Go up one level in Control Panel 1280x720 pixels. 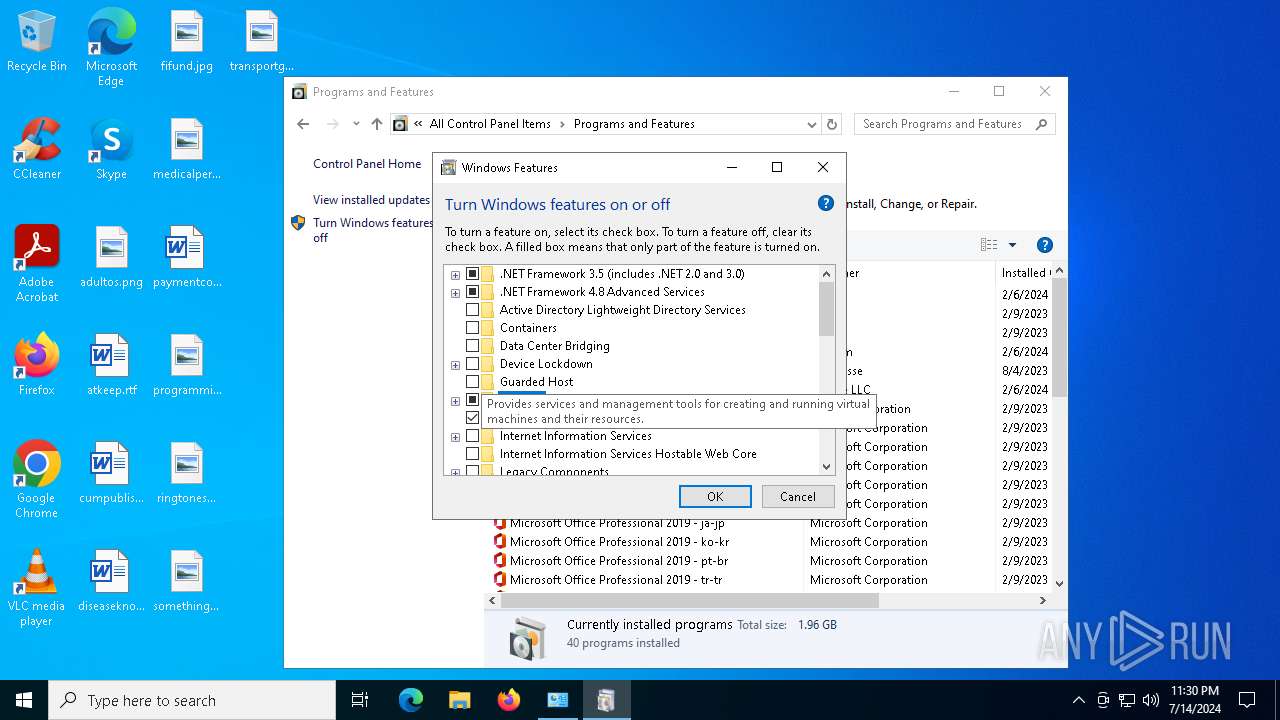376,124
